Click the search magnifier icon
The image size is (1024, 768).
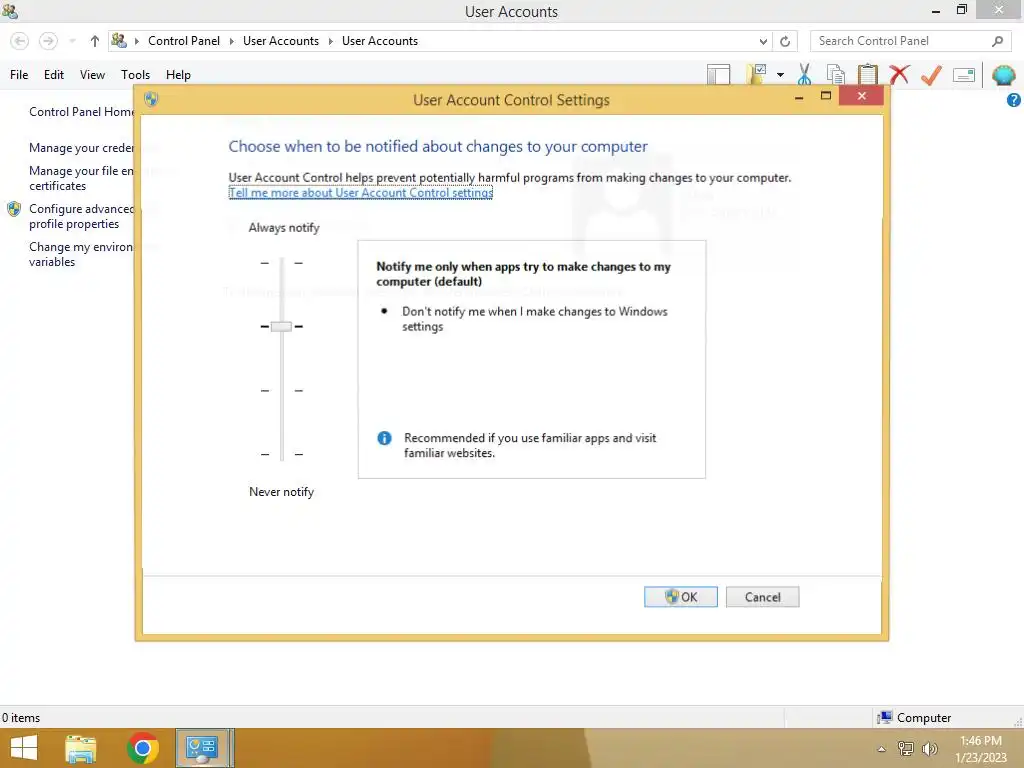[997, 41]
